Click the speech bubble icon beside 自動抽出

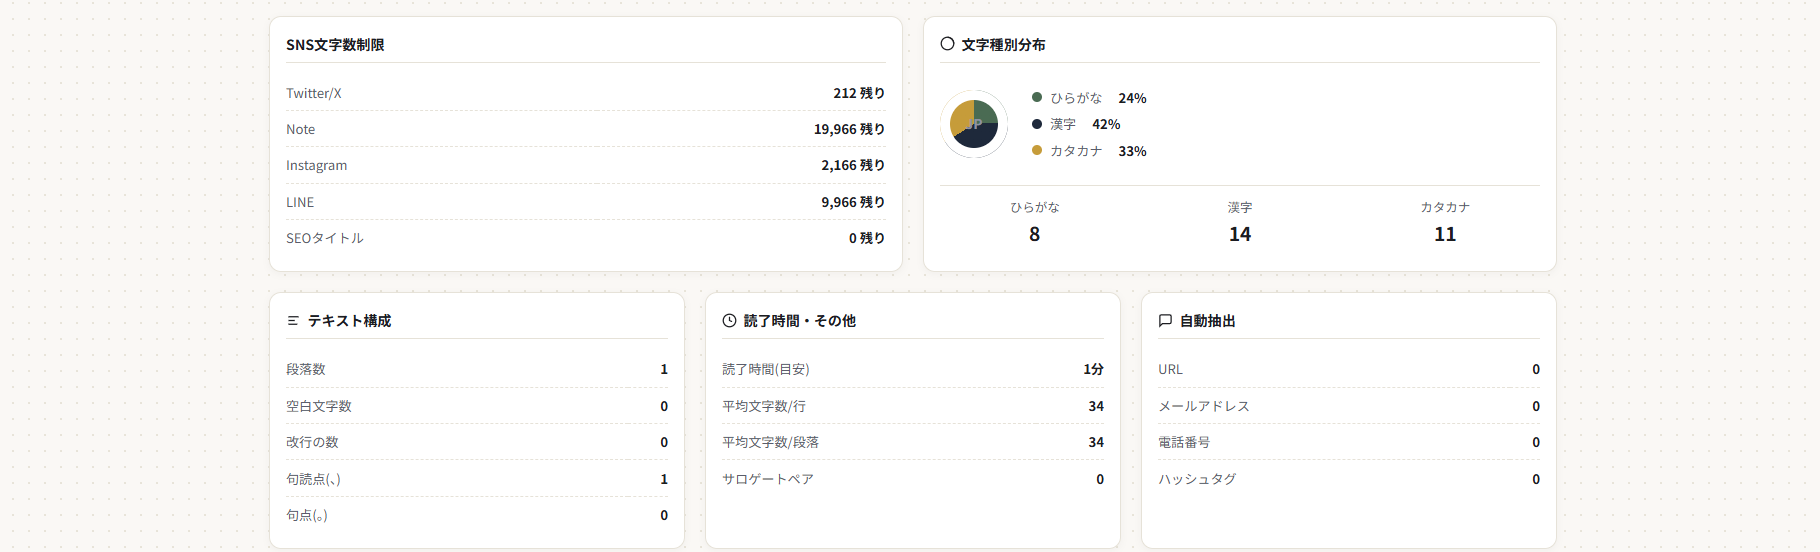(1165, 321)
